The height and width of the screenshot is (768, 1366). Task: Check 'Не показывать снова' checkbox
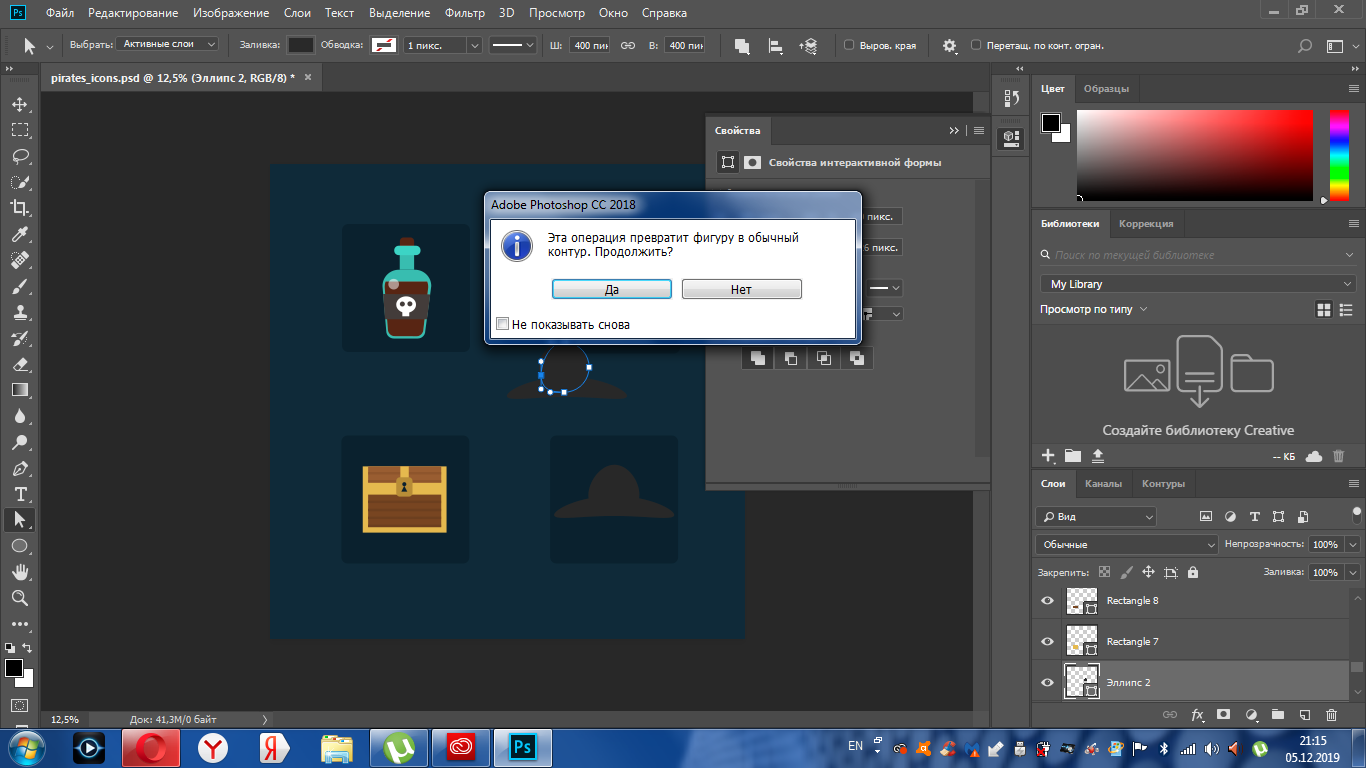(x=503, y=324)
